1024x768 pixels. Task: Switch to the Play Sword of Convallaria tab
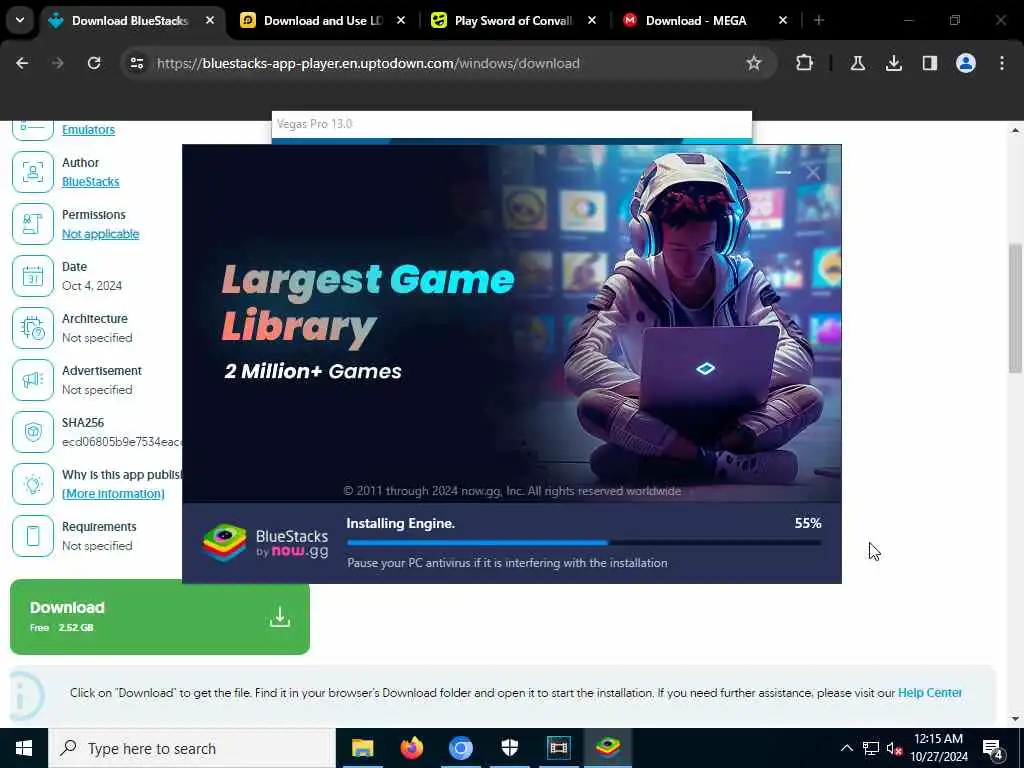point(513,21)
